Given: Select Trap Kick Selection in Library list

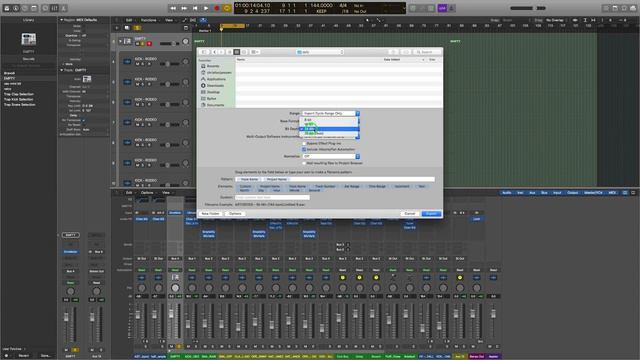Looking at the screenshot, I should (19, 100).
